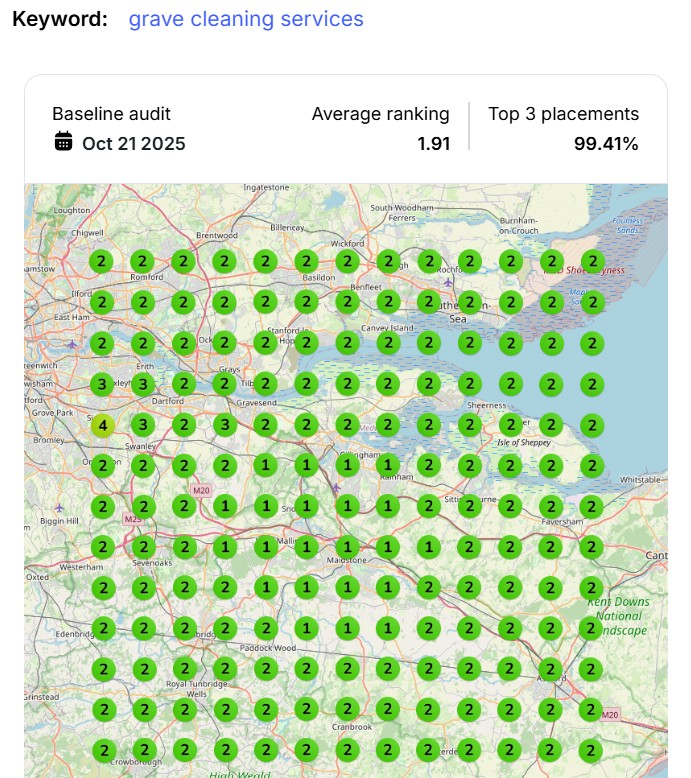
Task: Open the Oct 21 2025 audit date
Action: 133,143
